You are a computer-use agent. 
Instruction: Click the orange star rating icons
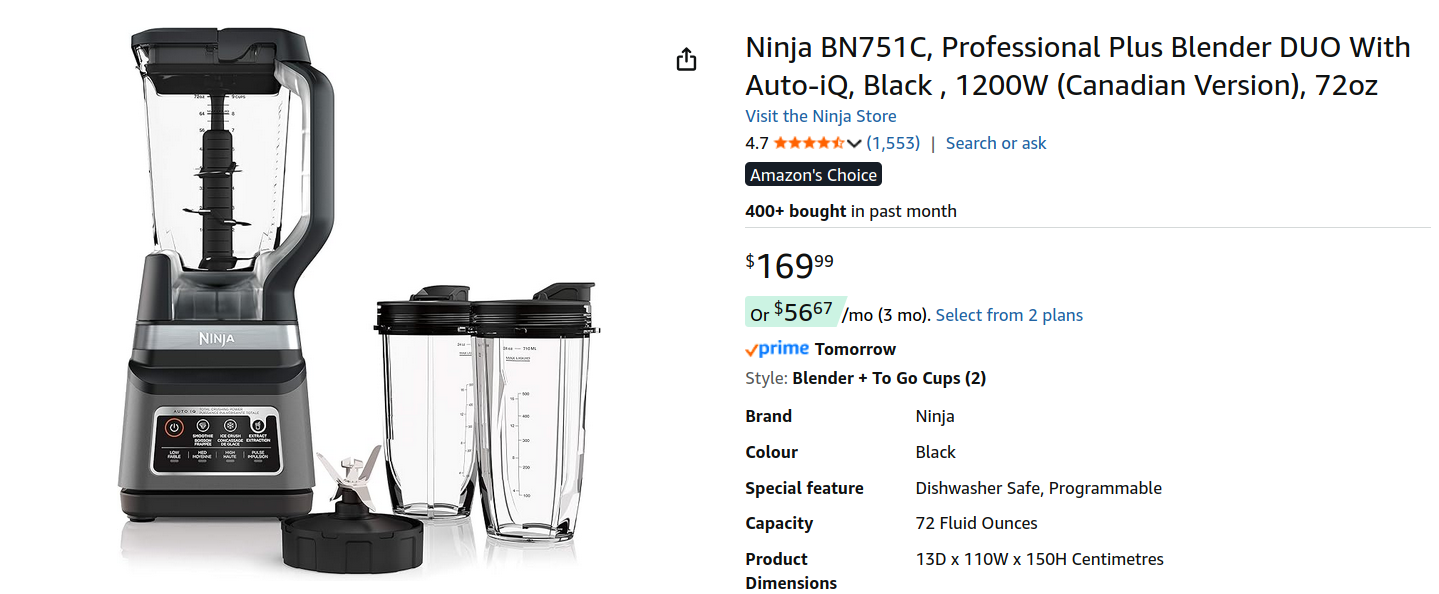[x=808, y=143]
